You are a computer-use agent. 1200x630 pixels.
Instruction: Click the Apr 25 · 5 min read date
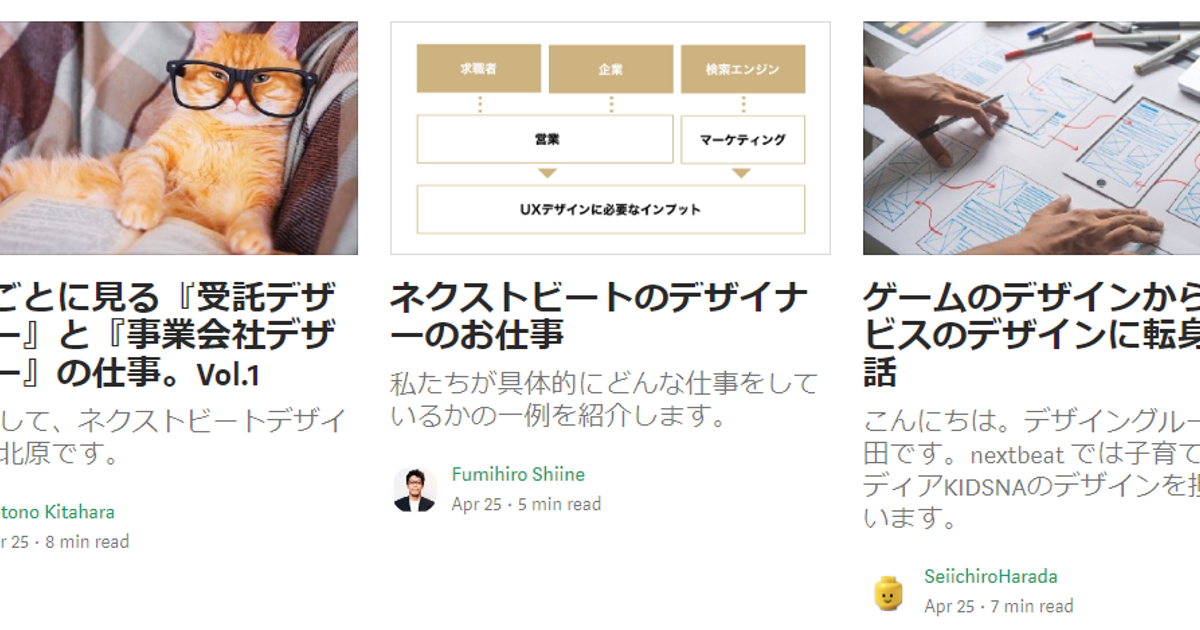526,504
